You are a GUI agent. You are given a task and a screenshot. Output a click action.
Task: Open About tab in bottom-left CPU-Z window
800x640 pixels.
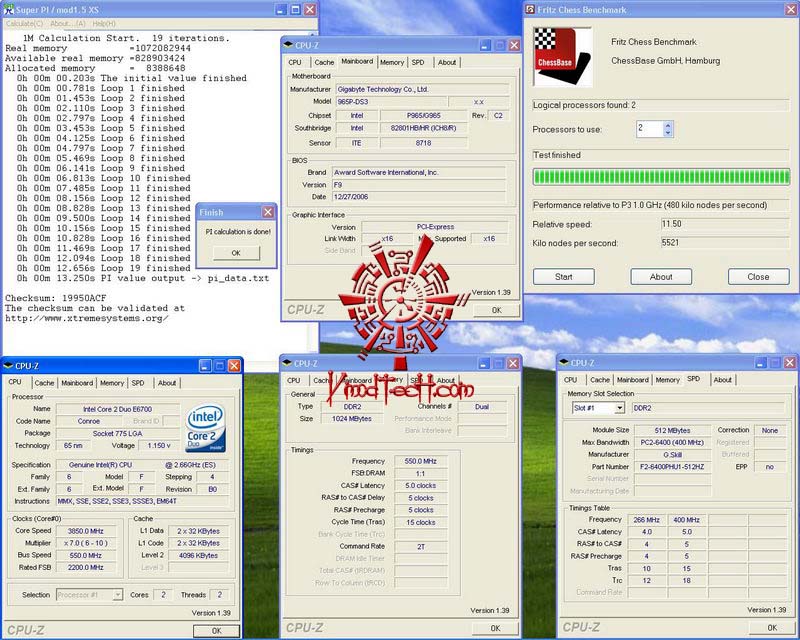pyautogui.click(x=167, y=383)
